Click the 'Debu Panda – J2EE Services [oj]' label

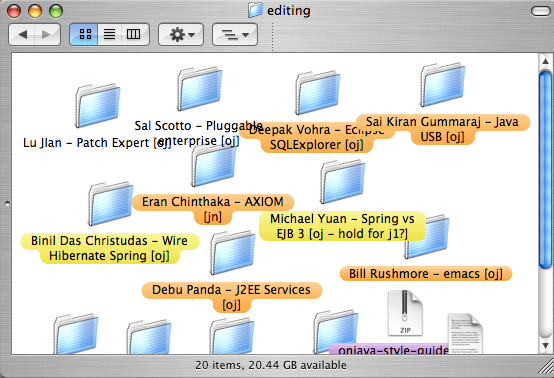click(x=232, y=297)
